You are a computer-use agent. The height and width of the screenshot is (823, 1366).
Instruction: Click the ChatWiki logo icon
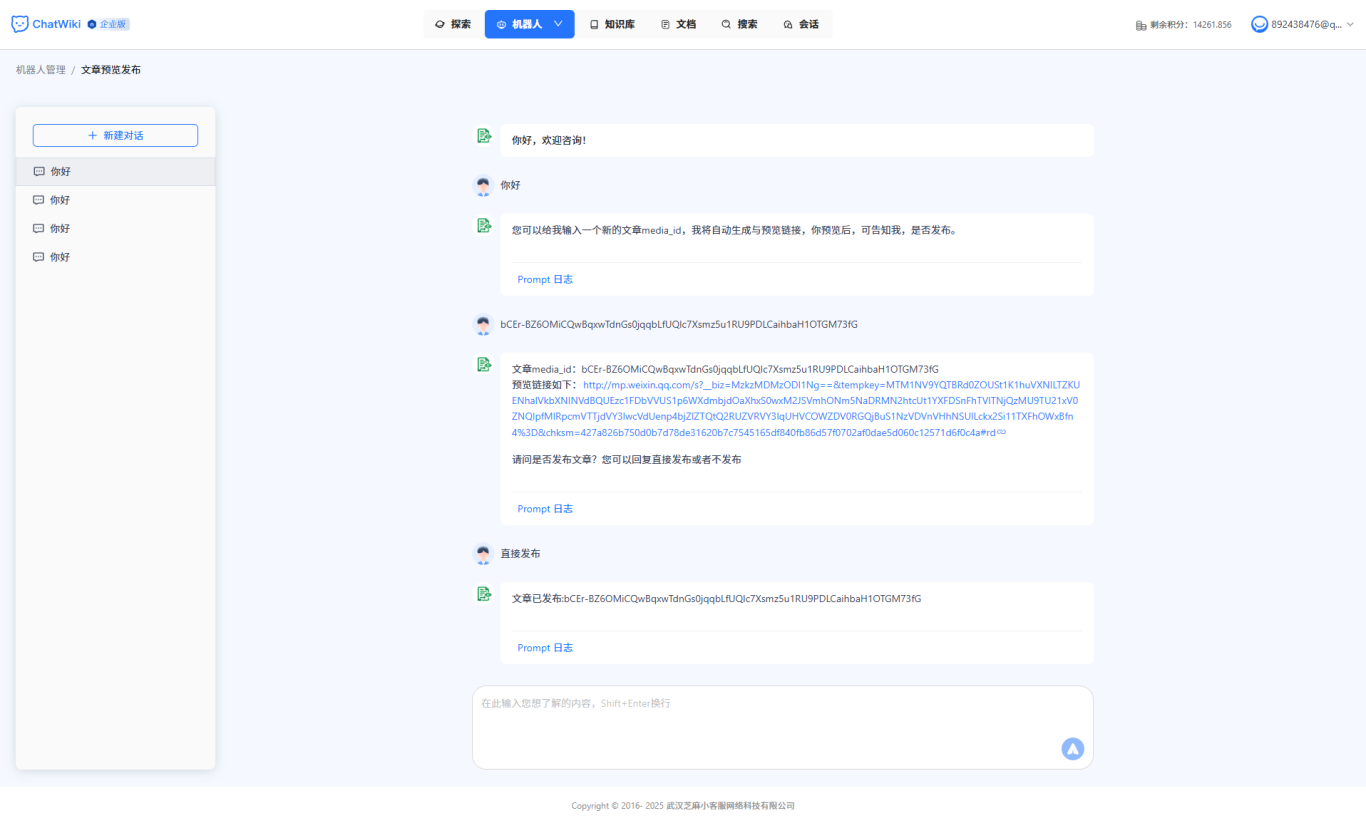tap(18, 23)
